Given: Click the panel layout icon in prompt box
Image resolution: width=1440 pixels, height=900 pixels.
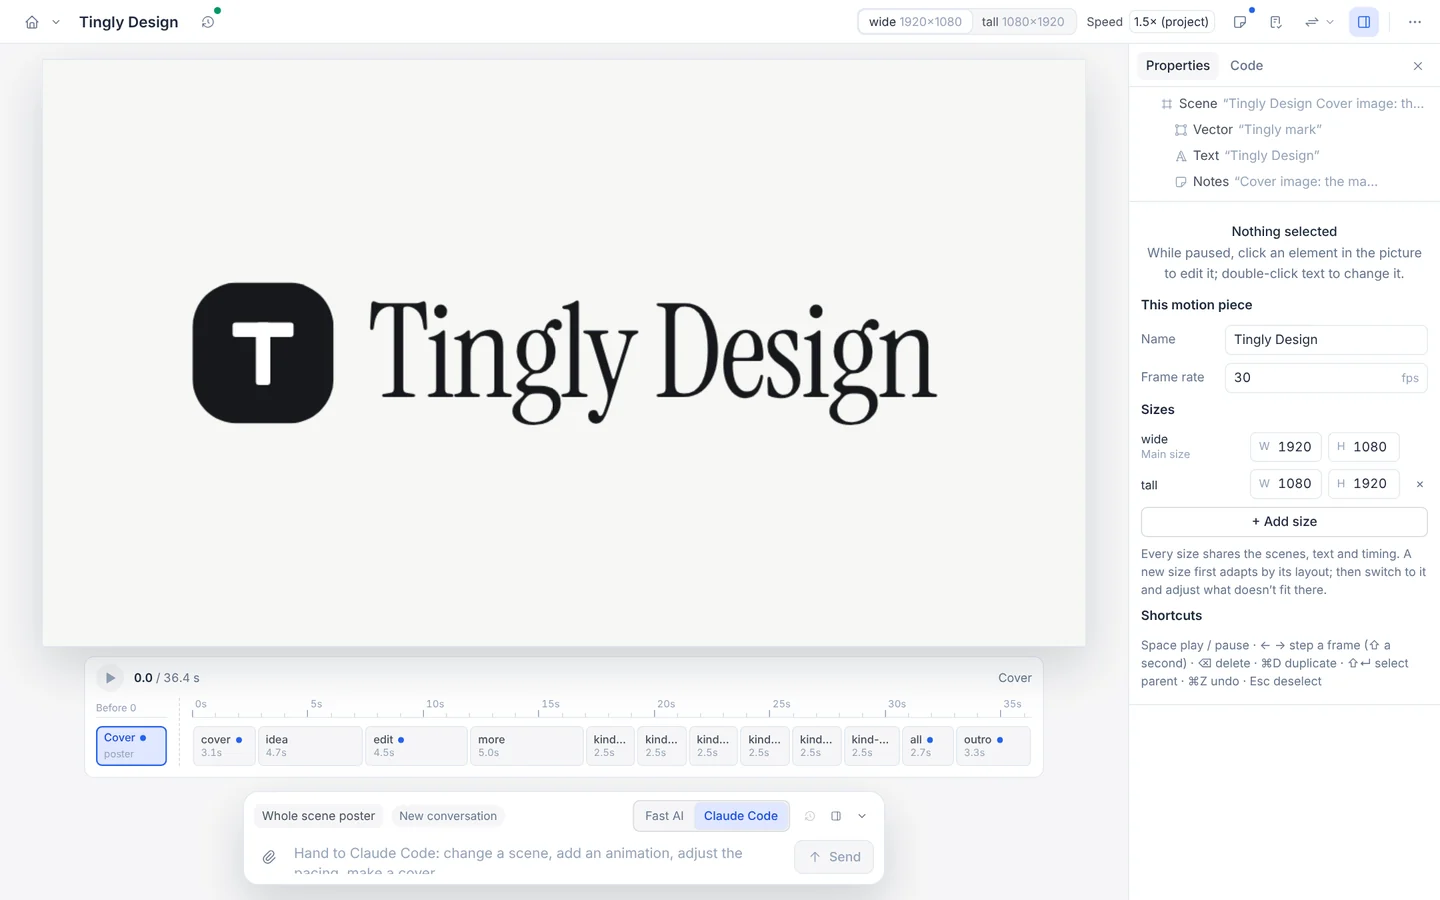Looking at the screenshot, I should (x=836, y=816).
